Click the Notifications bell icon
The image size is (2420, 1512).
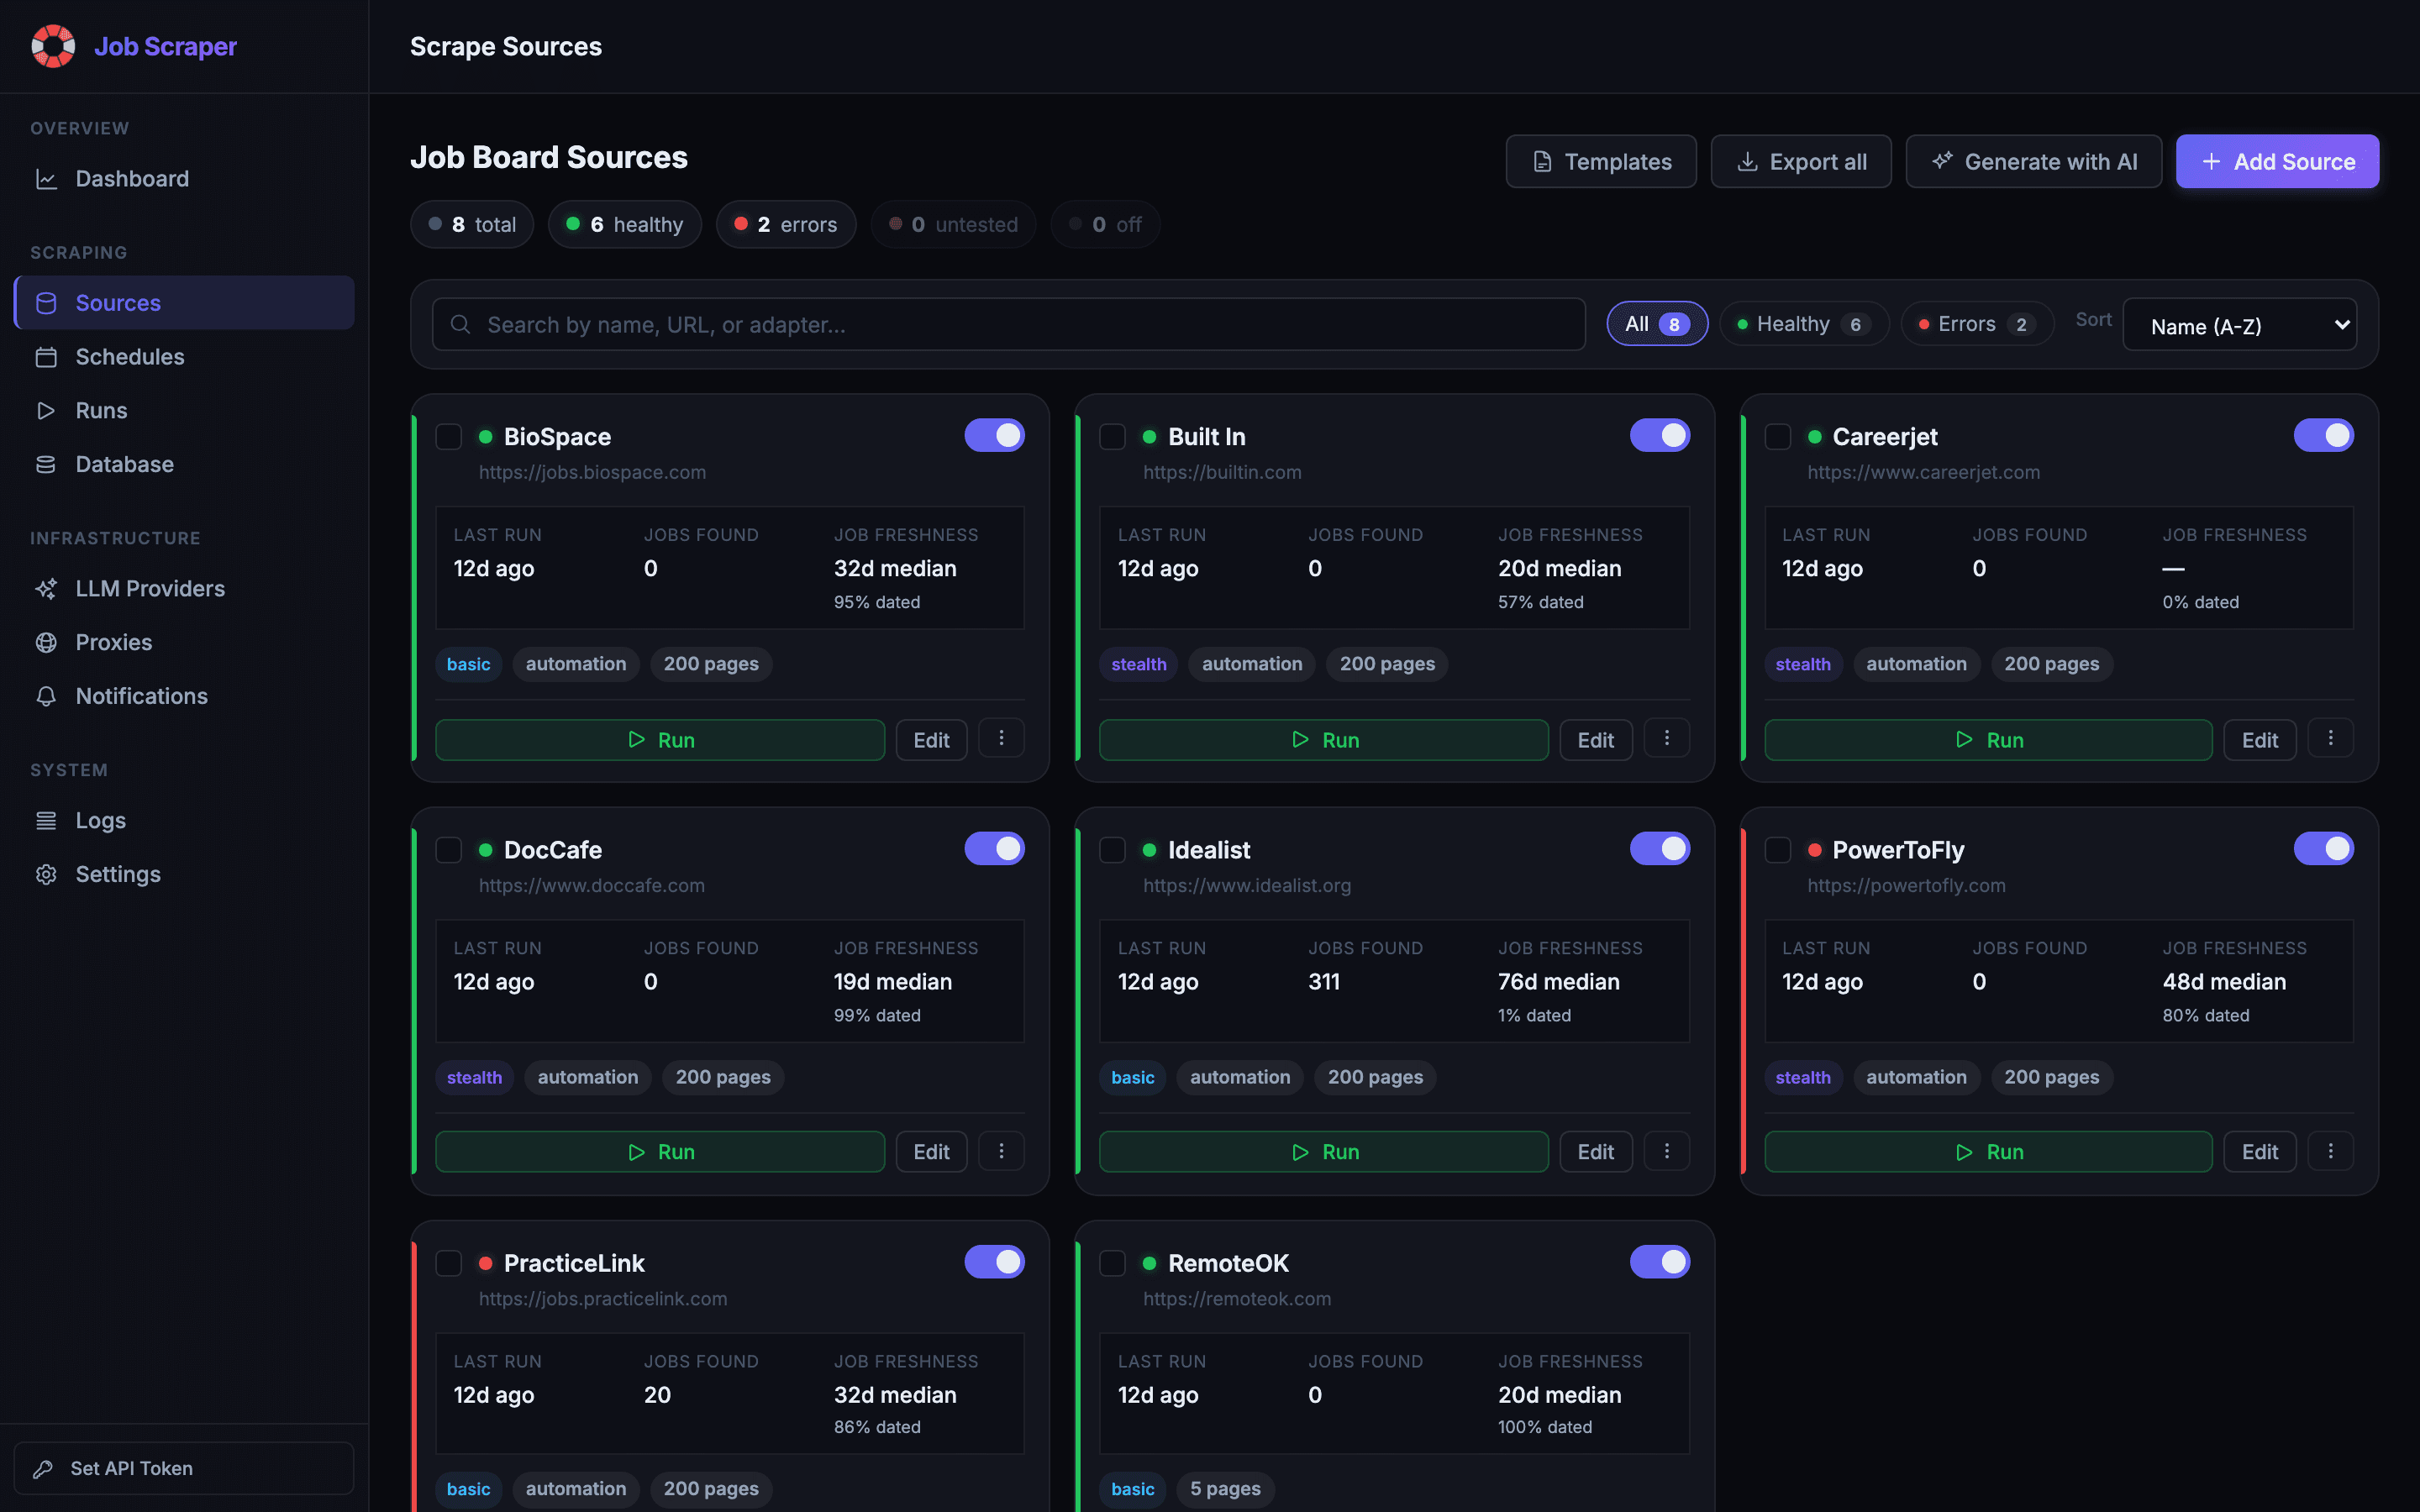click(x=46, y=696)
